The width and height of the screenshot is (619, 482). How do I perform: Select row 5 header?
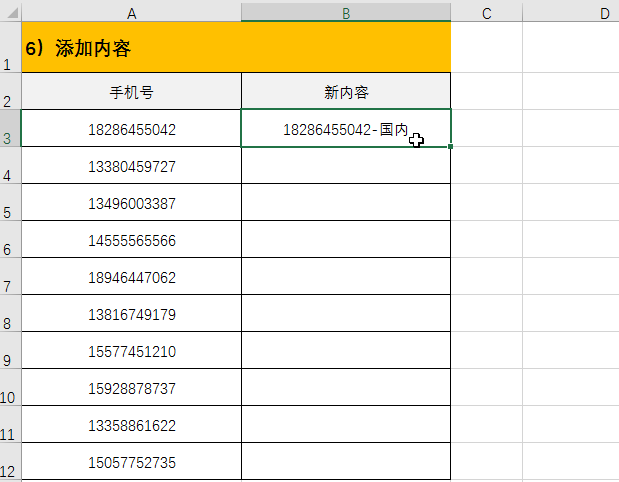[x=10, y=202]
